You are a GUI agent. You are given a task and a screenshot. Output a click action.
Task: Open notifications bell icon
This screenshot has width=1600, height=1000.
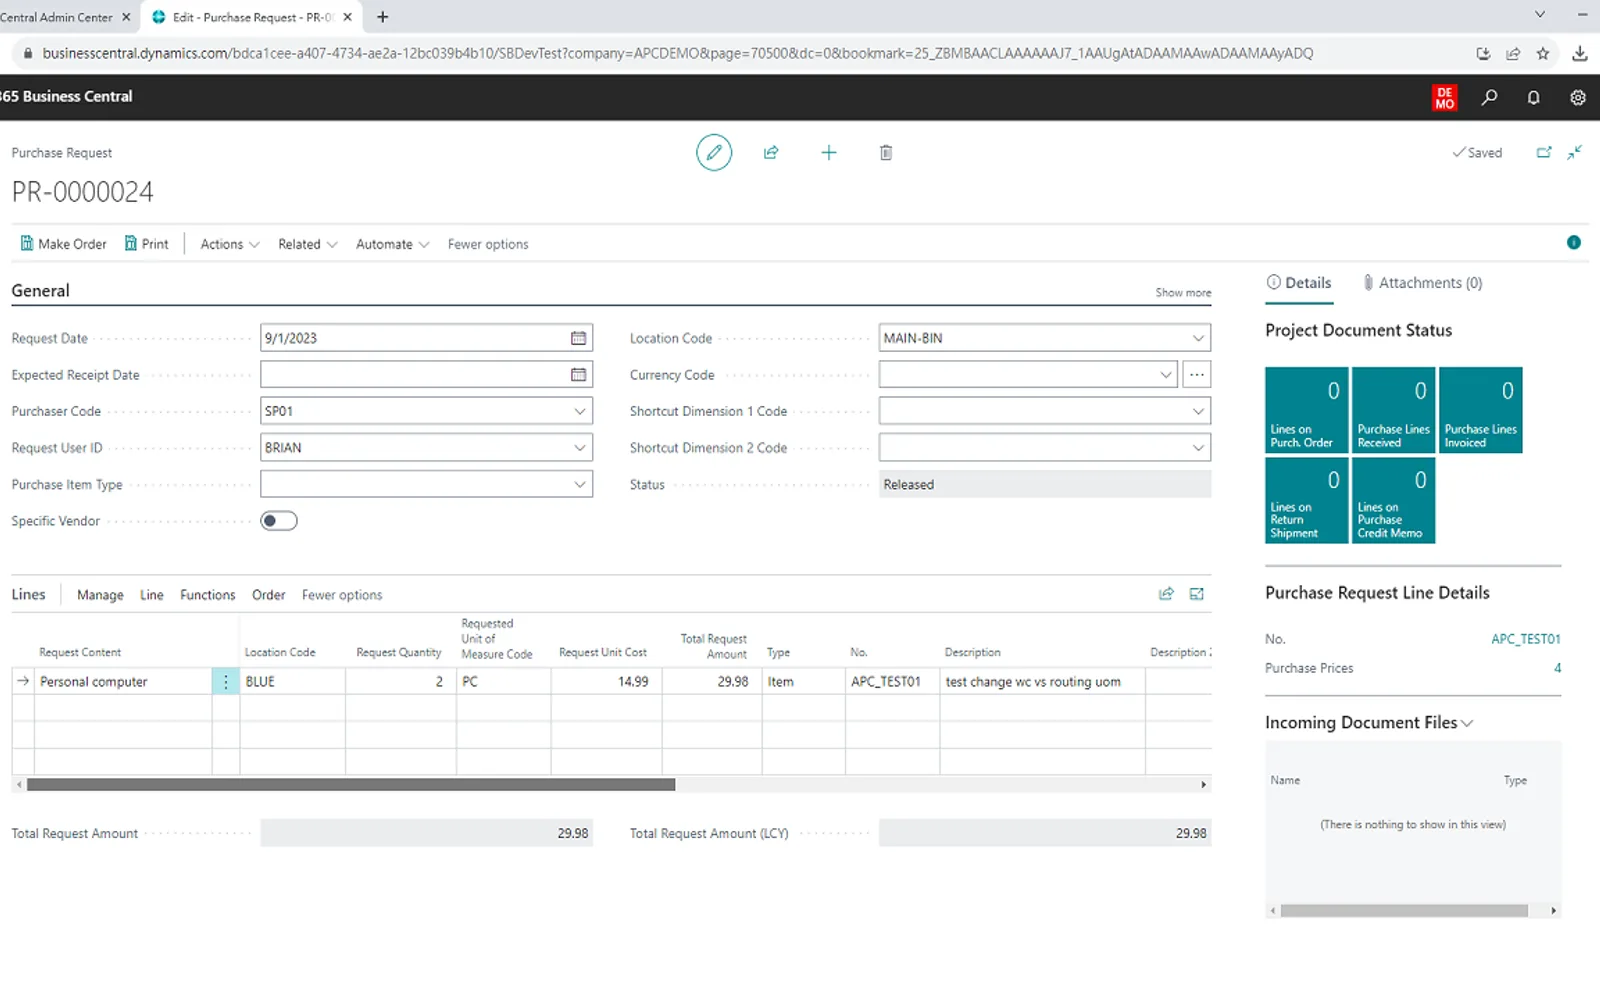coord(1533,97)
